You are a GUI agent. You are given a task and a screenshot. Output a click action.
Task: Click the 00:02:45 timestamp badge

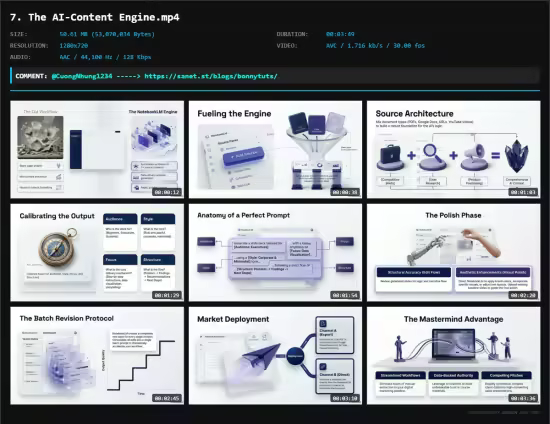point(167,398)
